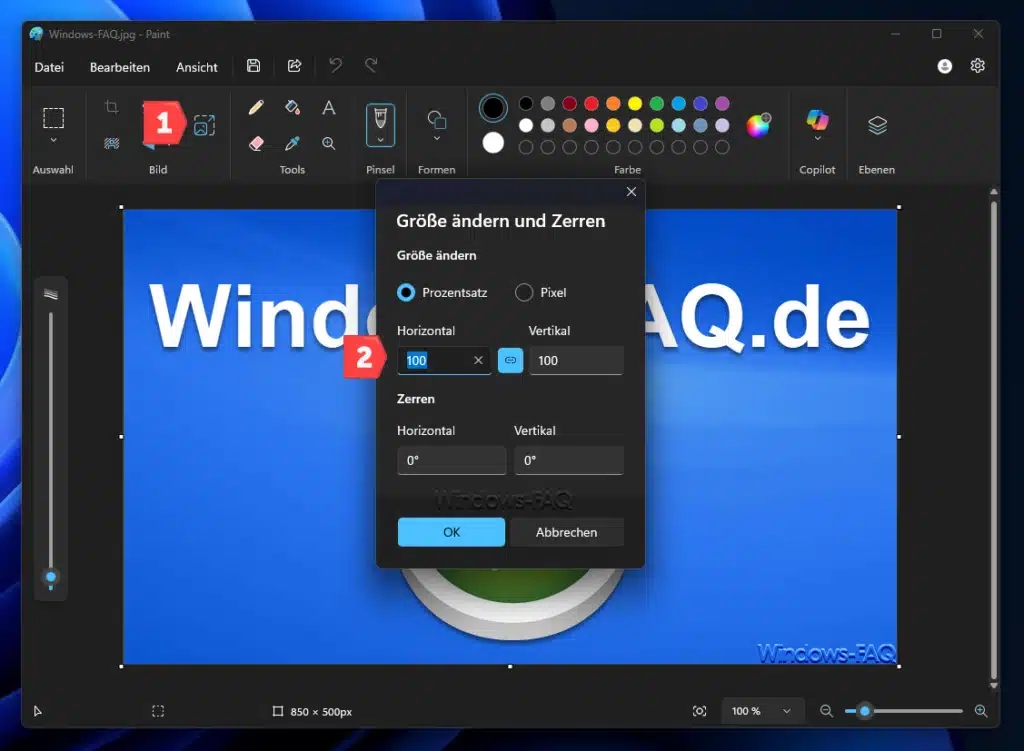Click the remove background icon in Bild
Screen dimensions: 1024x751
112,143
